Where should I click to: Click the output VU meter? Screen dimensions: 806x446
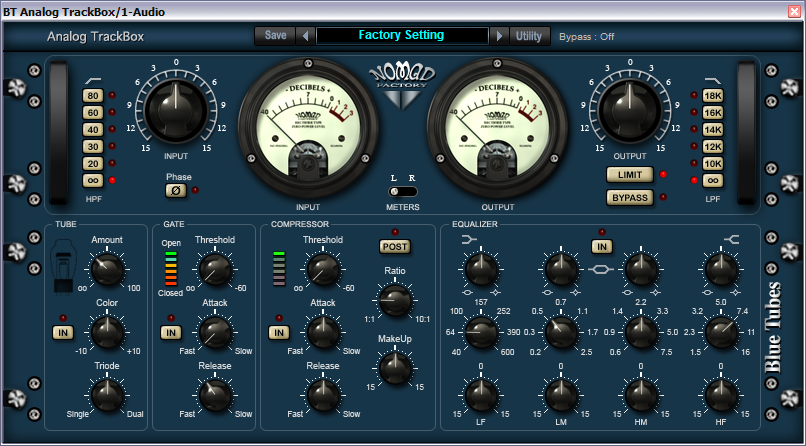click(498, 128)
